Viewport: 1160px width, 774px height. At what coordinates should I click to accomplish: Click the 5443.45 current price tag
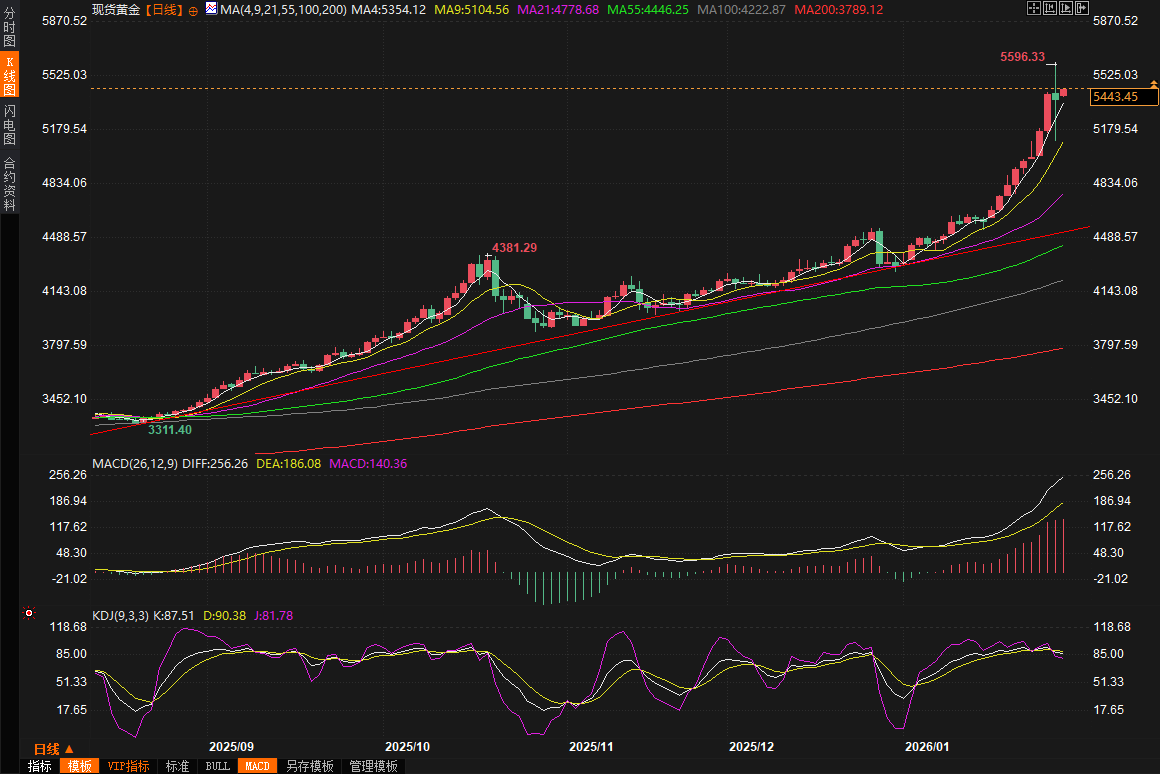tap(1115, 97)
